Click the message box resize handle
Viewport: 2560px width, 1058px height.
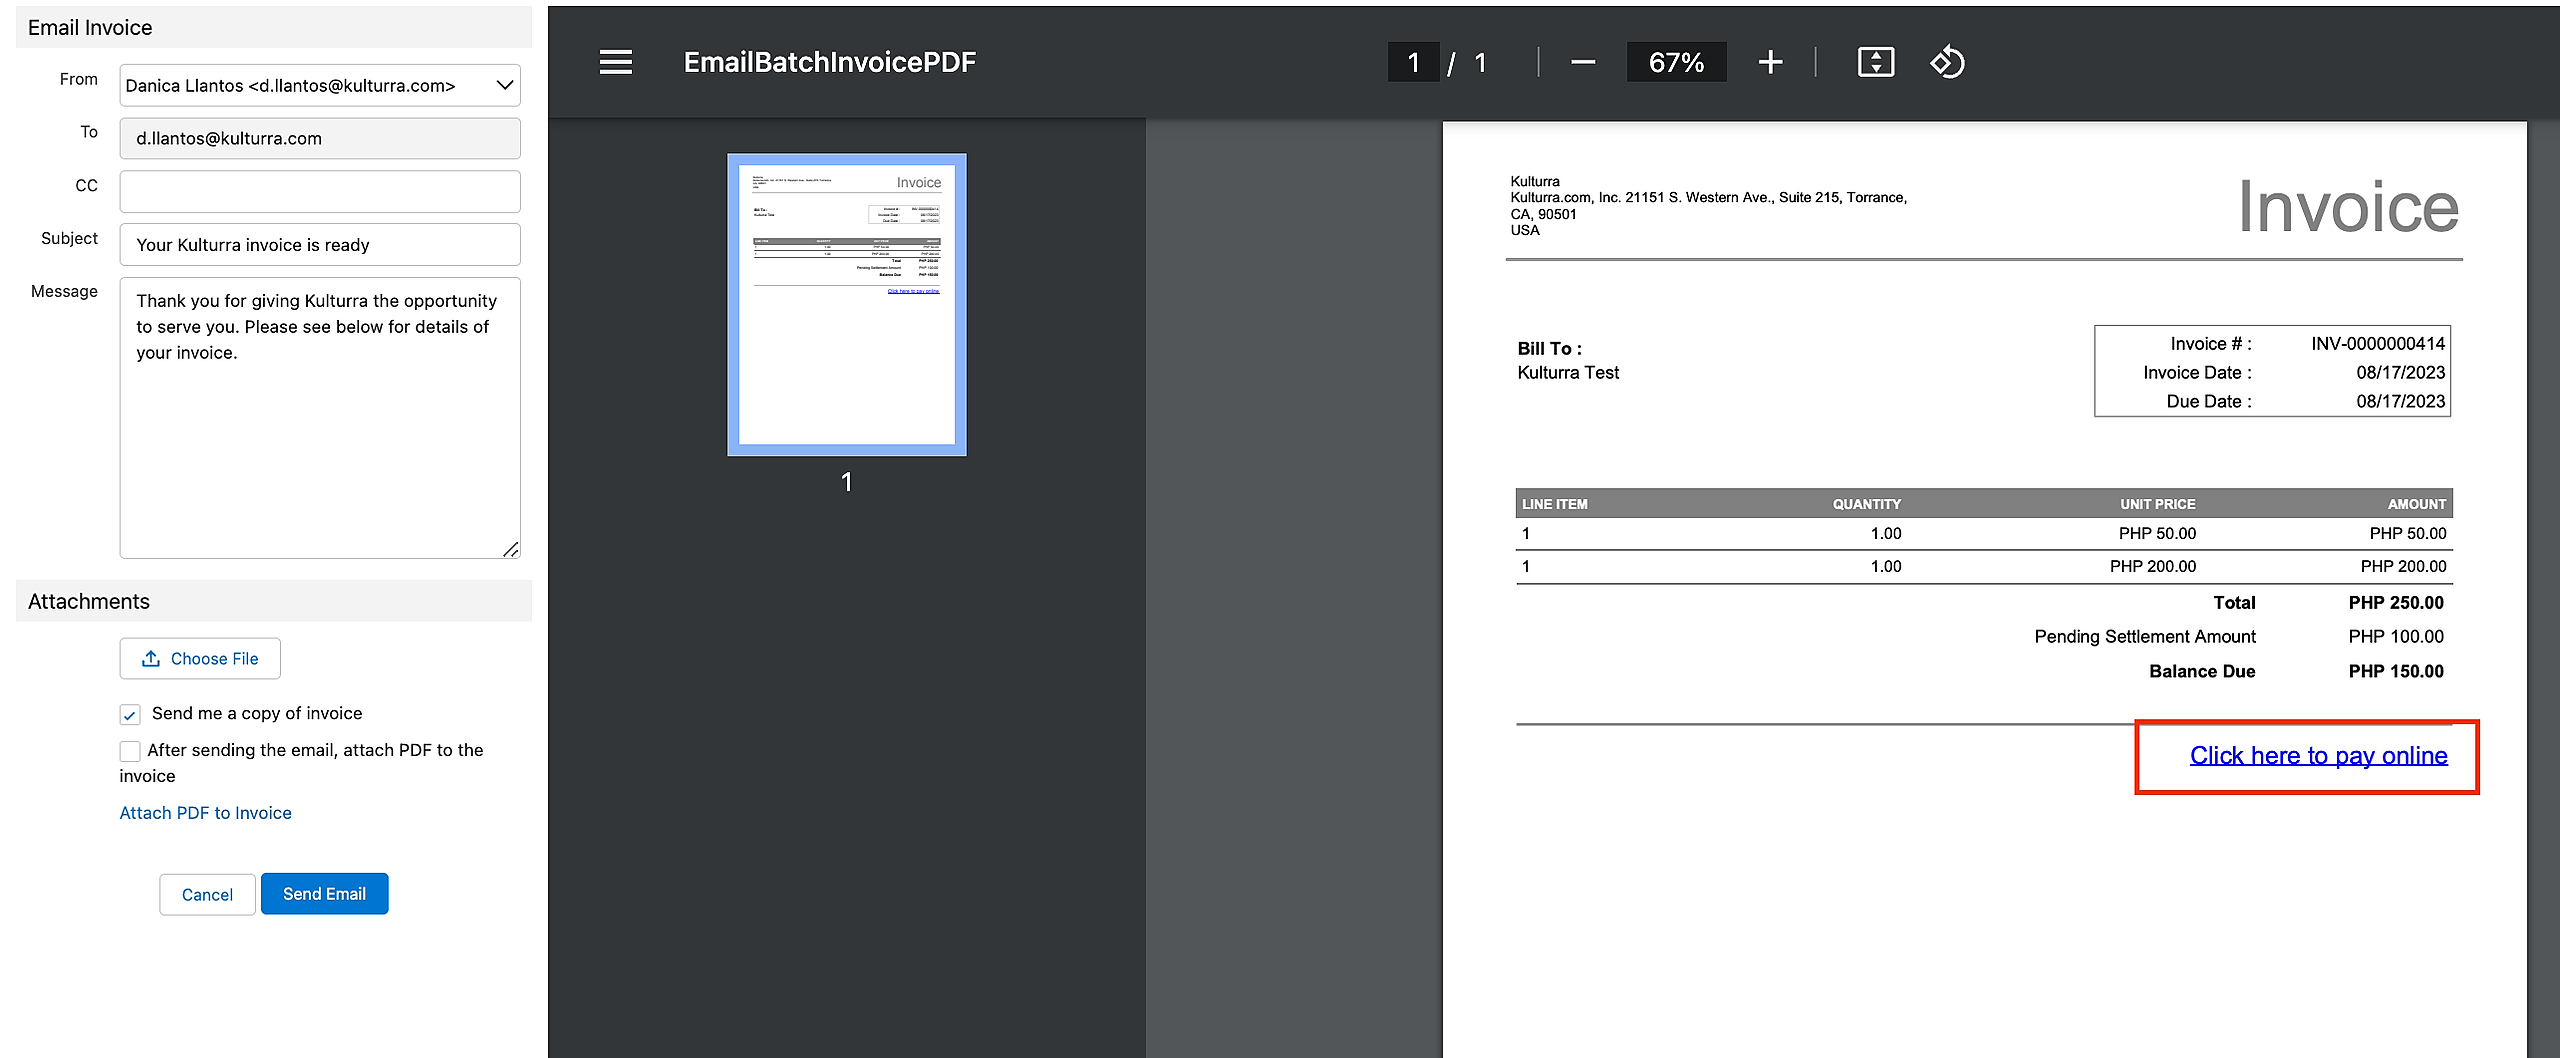pos(510,548)
